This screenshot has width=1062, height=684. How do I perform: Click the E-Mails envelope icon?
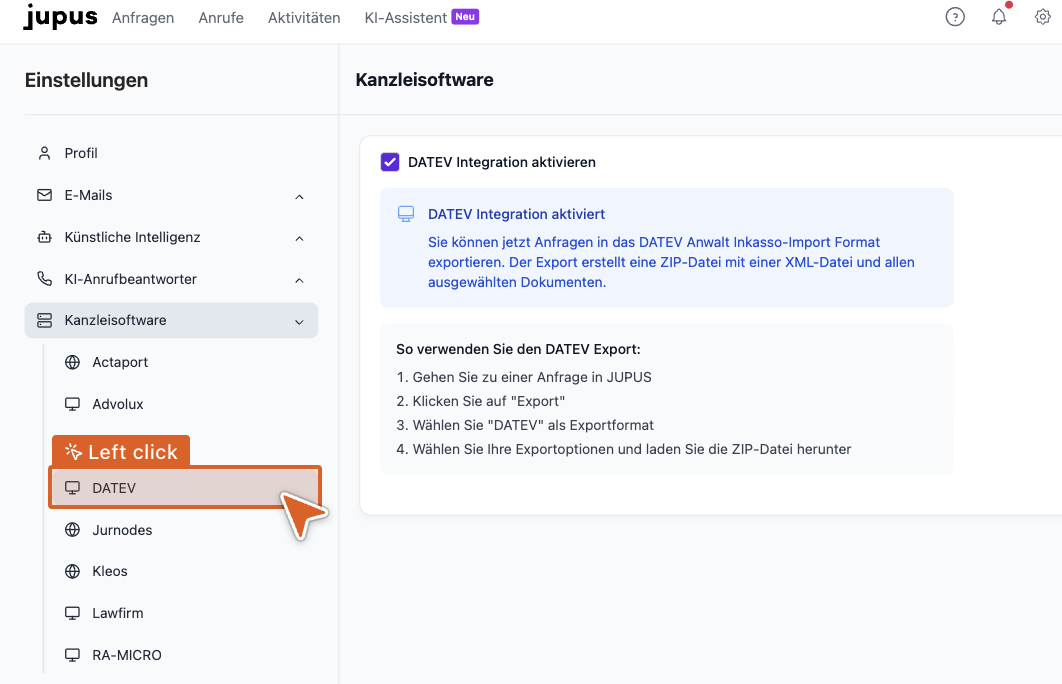pyautogui.click(x=45, y=195)
